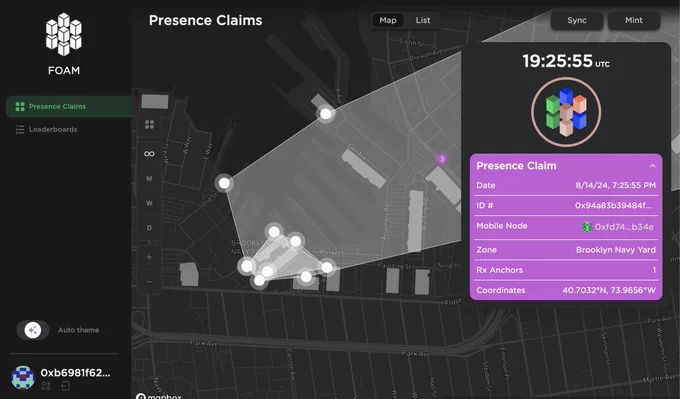
Task: Zoom out the map with minus button
Action: tap(149, 281)
